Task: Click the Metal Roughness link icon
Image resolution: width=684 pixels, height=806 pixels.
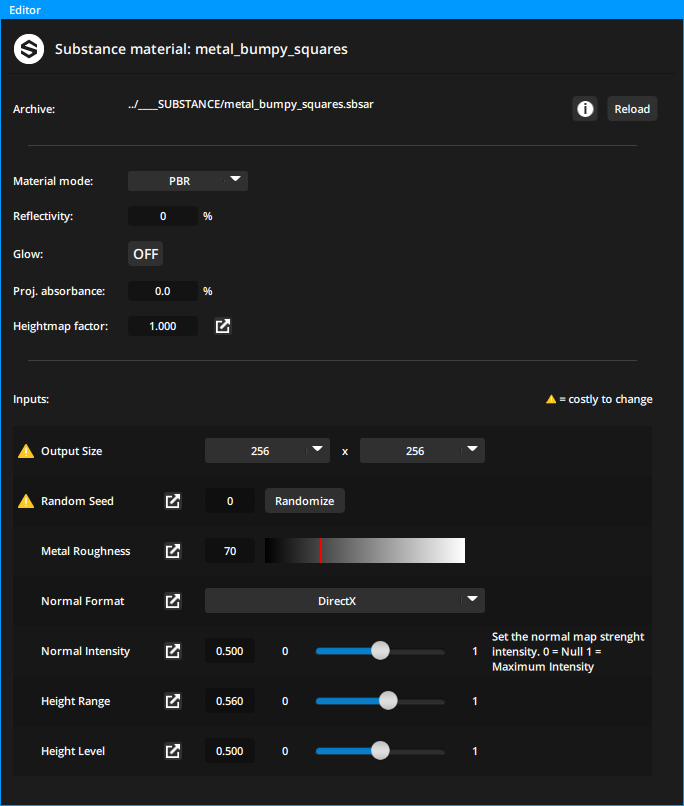Action: [173, 551]
